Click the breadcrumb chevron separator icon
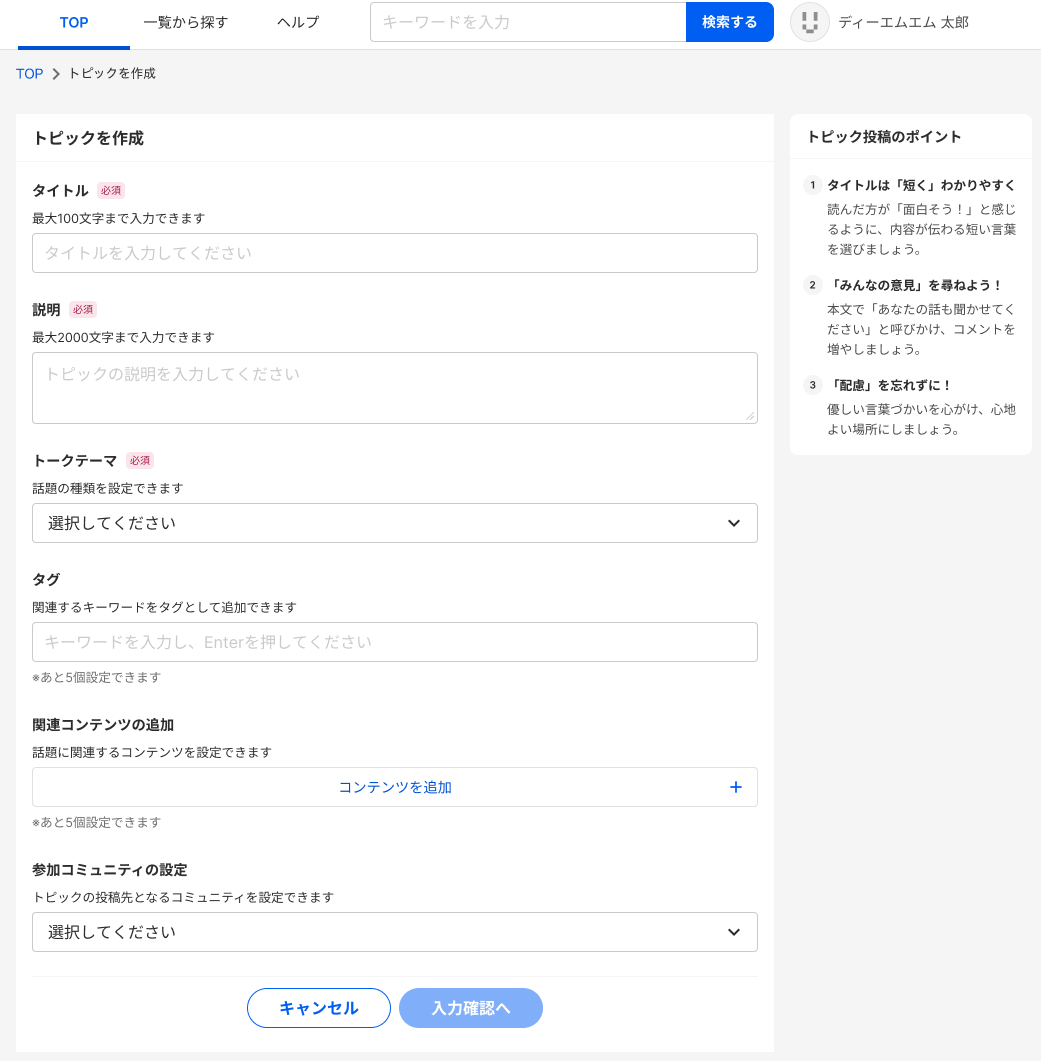This screenshot has height=1061, width=1041. pyautogui.click(x=56, y=74)
